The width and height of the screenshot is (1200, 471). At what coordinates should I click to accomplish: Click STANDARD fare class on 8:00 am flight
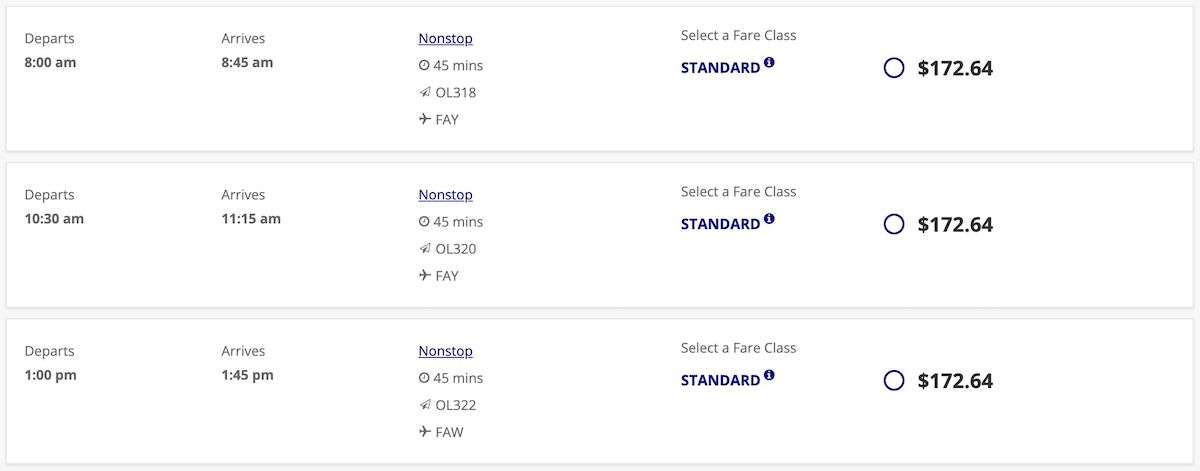click(x=720, y=68)
